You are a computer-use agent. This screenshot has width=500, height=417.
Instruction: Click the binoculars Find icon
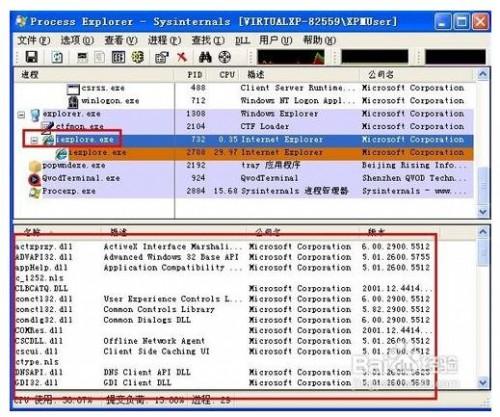205,57
